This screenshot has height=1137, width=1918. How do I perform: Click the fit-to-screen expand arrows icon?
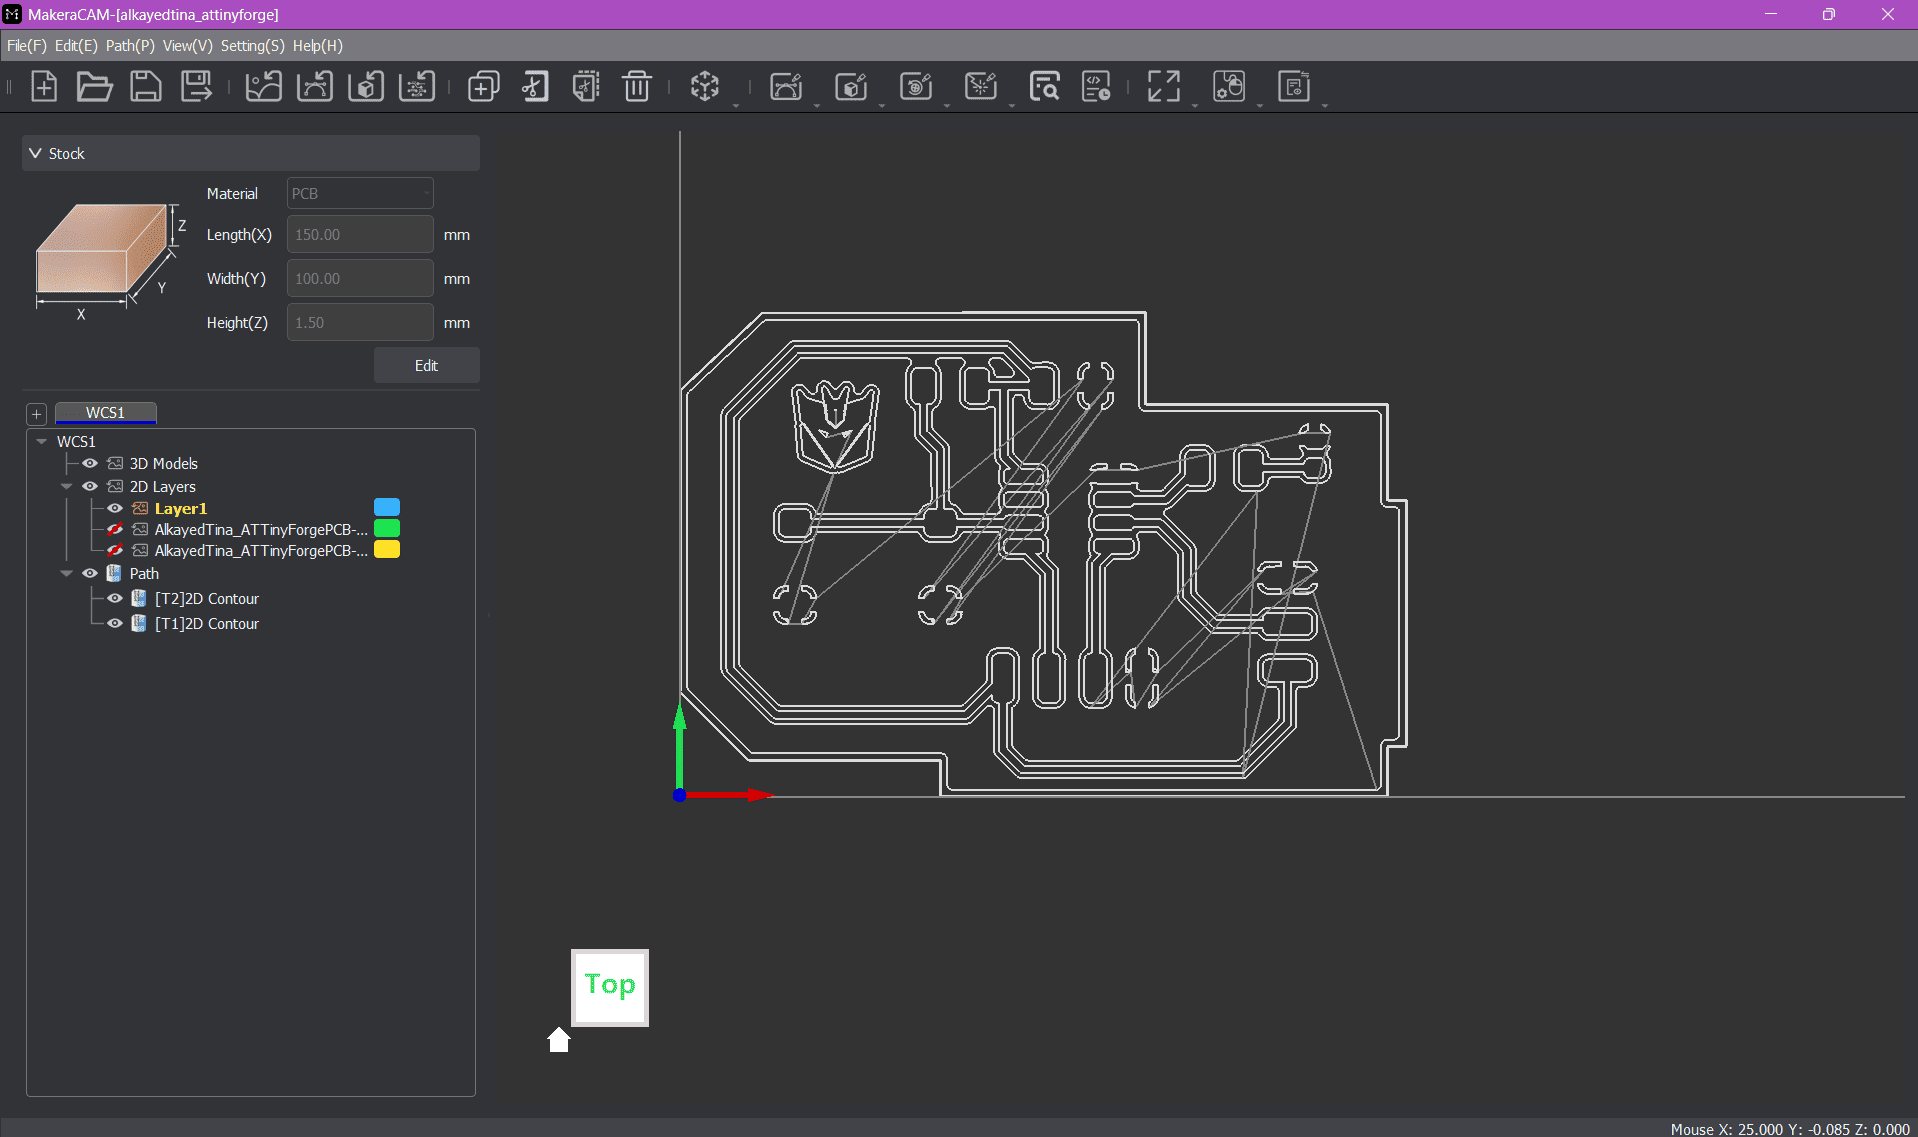(1163, 87)
